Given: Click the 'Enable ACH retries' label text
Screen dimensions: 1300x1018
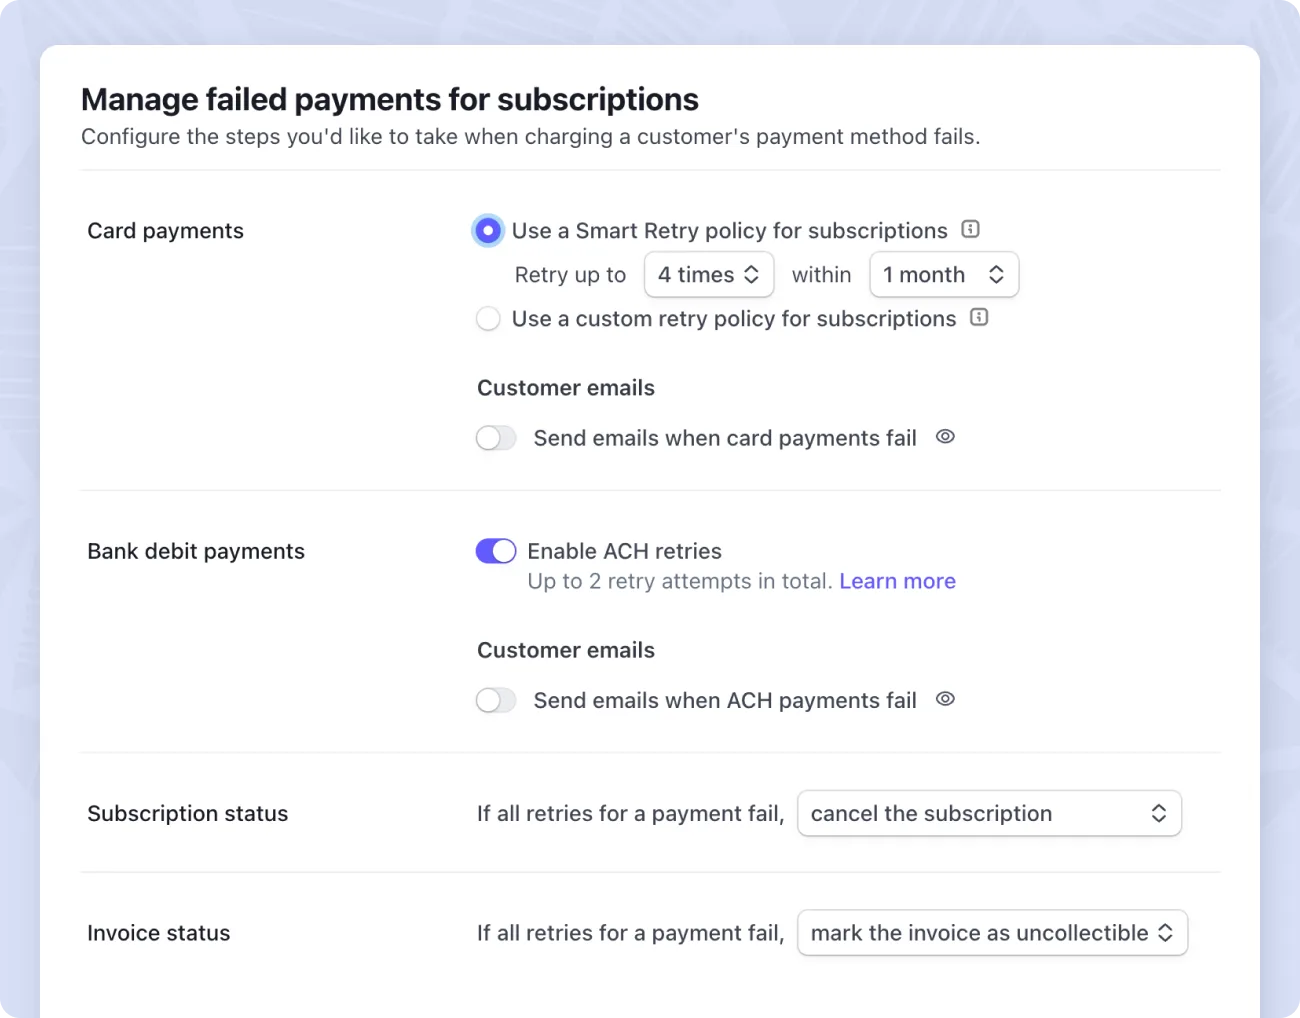Looking at the screenshot, I should 624,551.
